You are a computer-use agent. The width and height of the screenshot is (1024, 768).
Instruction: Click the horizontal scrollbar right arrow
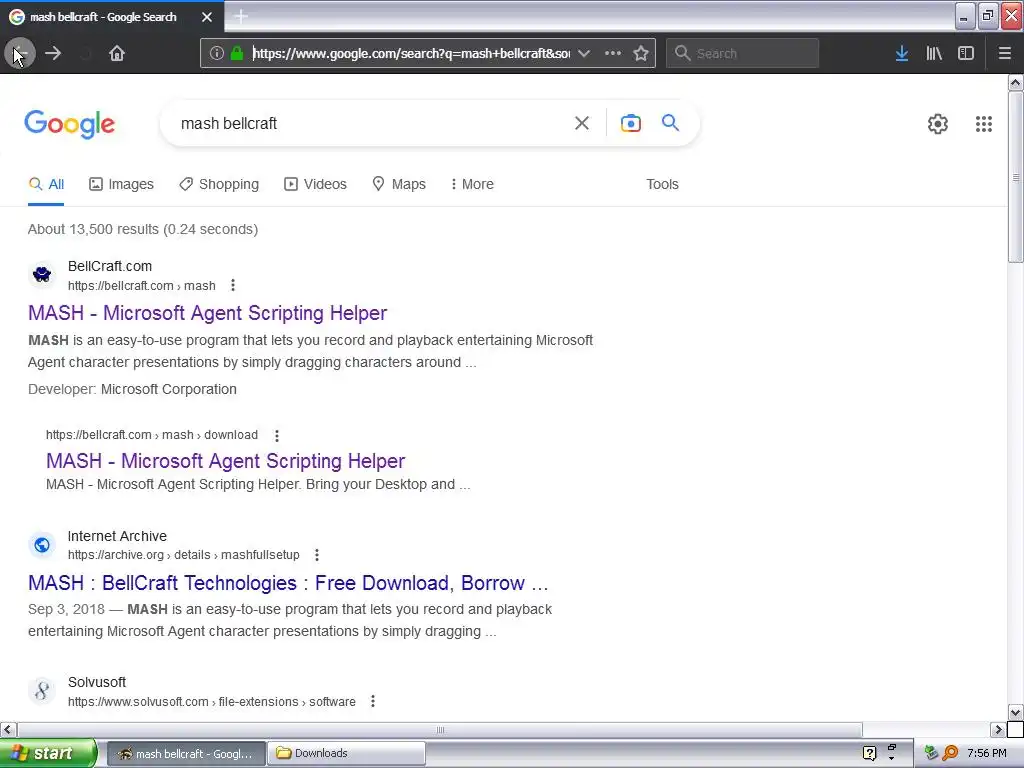tap(998, 729)
